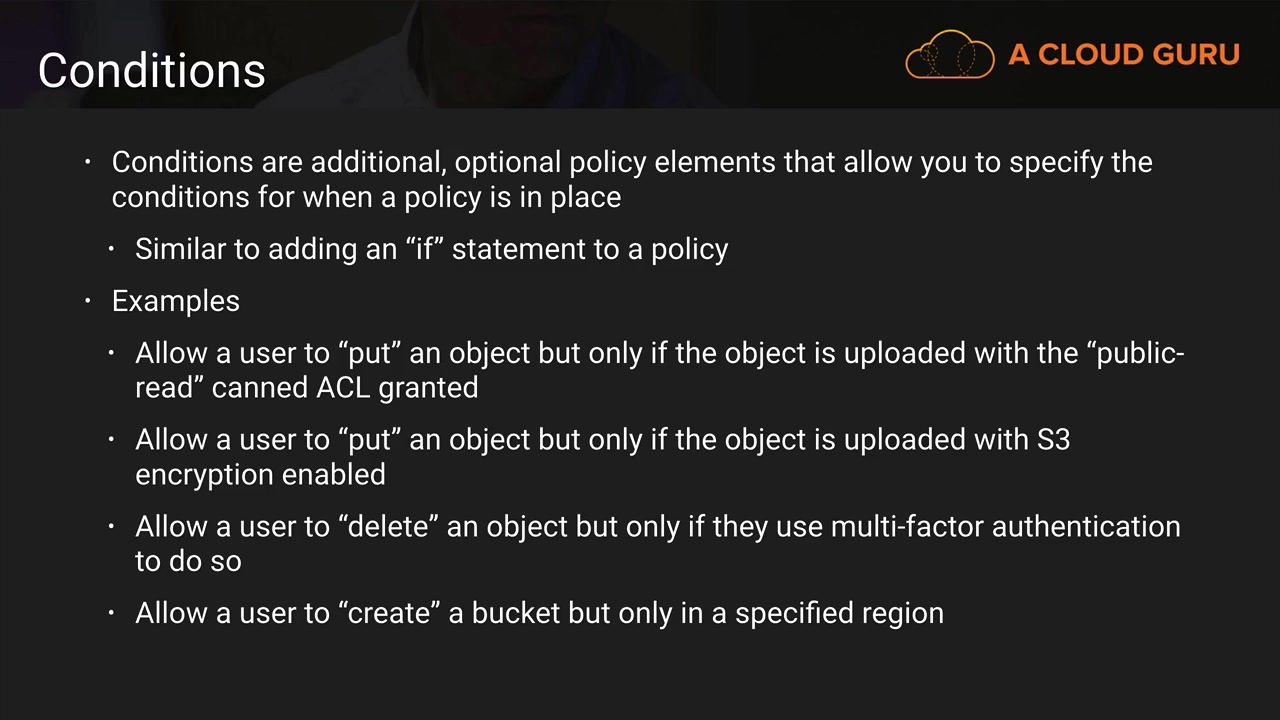Click the quoted word "if" in the sub-bullet
This screenshot has width=1280, height=720.
(425, 249)
